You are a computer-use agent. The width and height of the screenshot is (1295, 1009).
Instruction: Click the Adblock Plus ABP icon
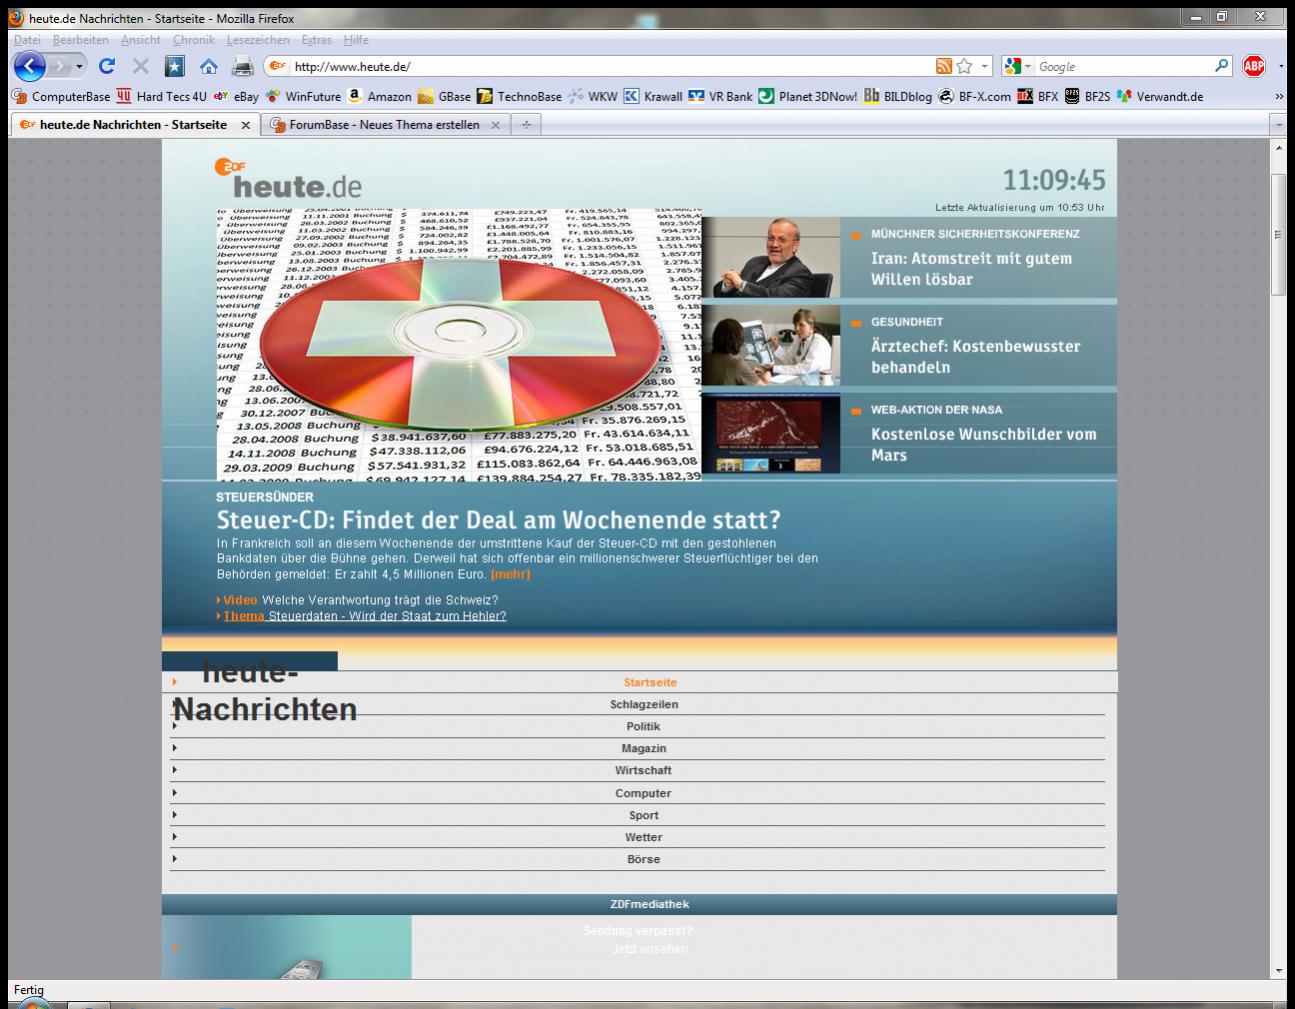pyautogui.click(x=1254, y=66)
